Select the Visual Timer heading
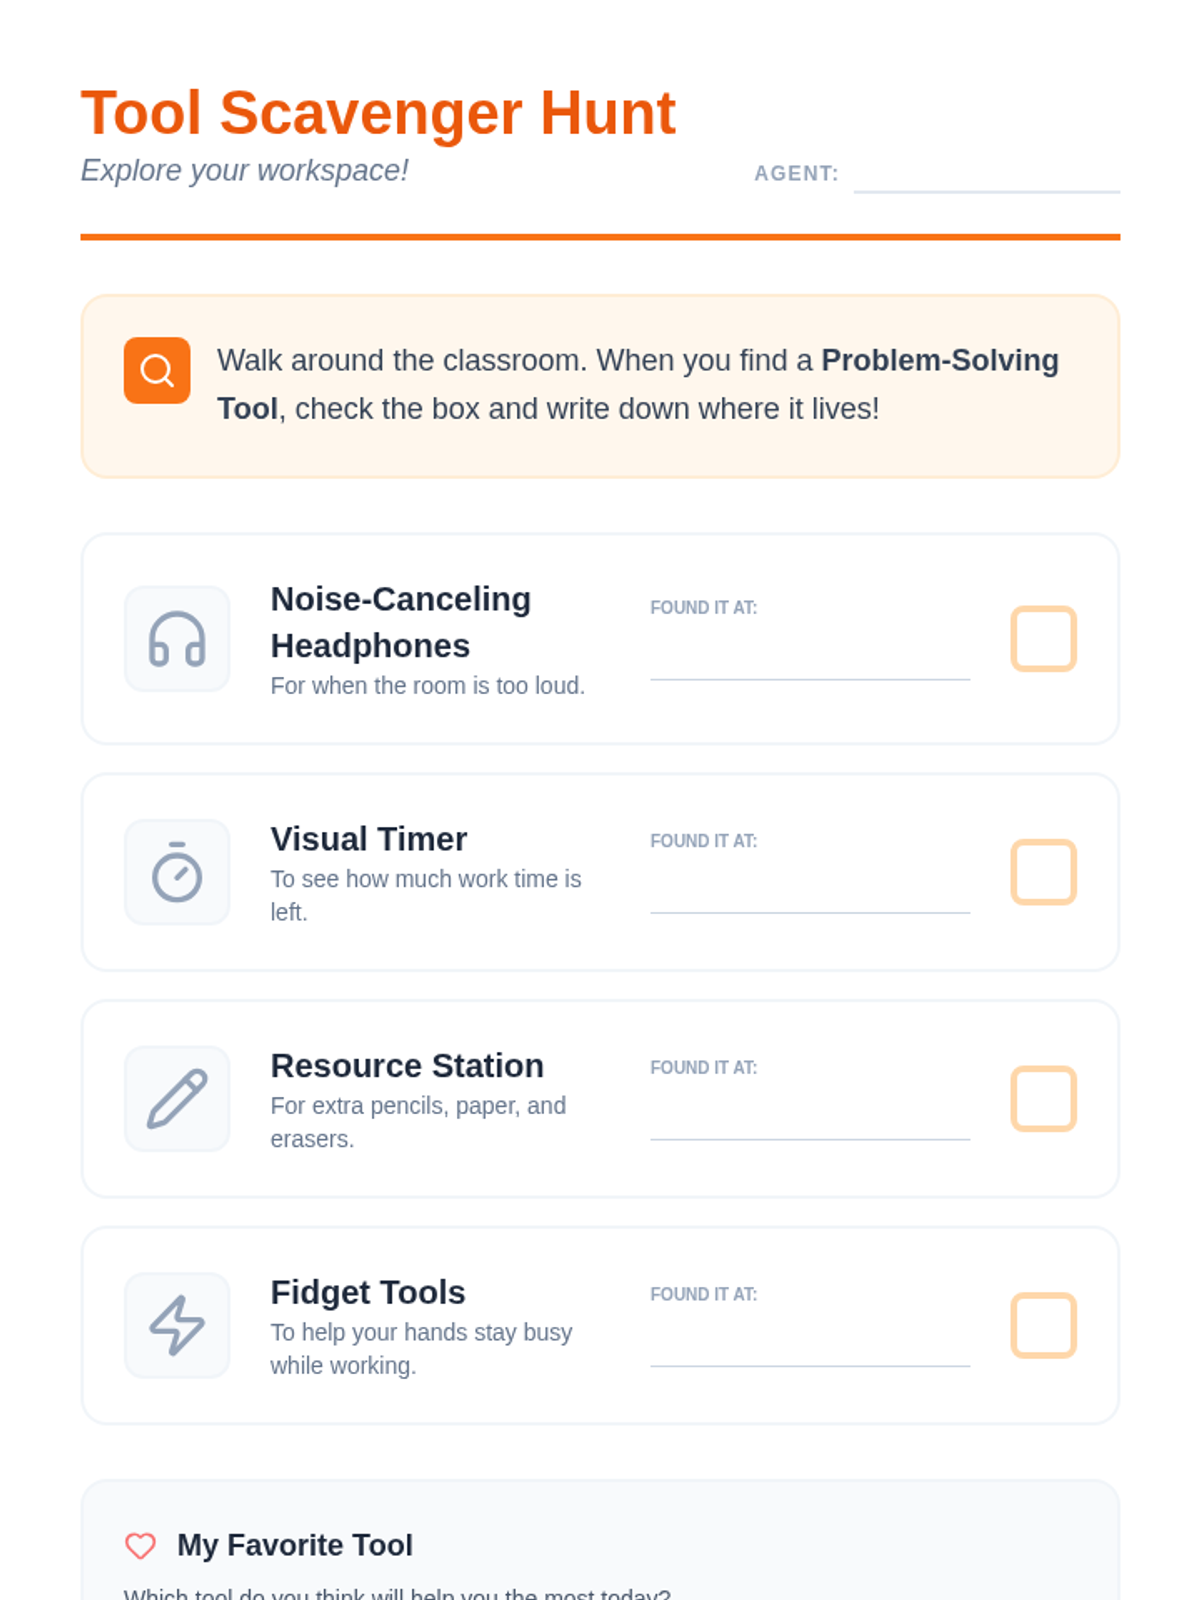The width and height of the screenshot is (1200, 1600). (x=368, y=839)
